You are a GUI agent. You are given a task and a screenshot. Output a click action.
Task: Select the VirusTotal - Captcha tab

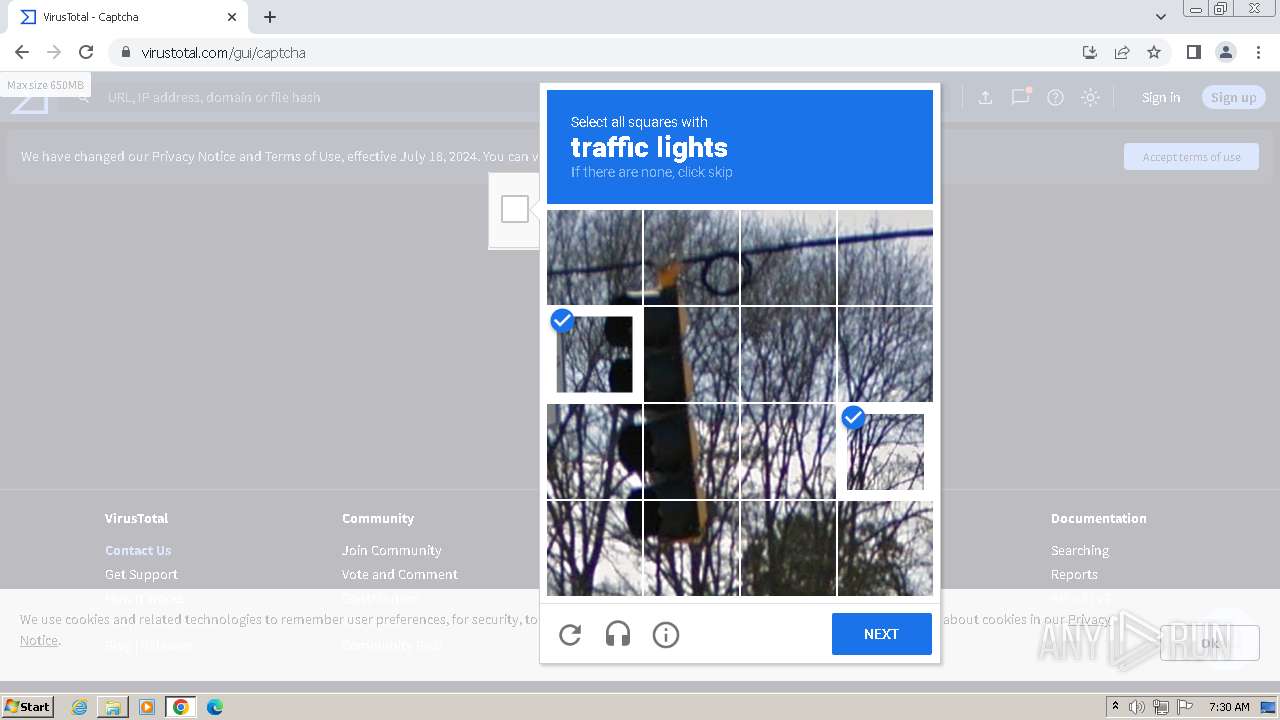click(x=128, y=17)
